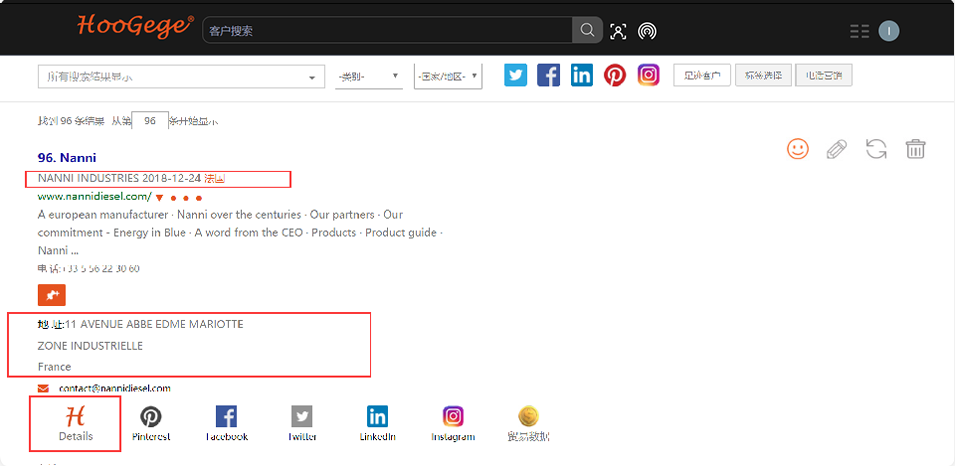Click the ZONE INDUSTRIELLE address line

[x=90, y=346]
